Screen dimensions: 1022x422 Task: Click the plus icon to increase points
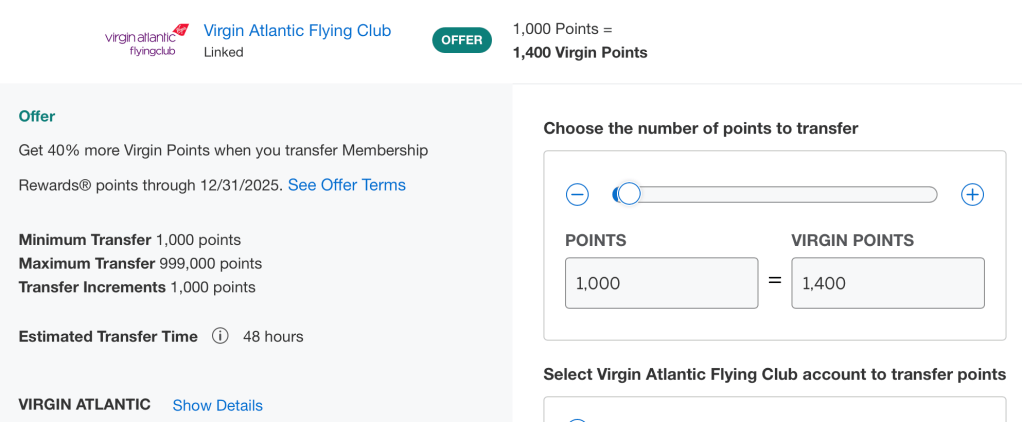972,195
